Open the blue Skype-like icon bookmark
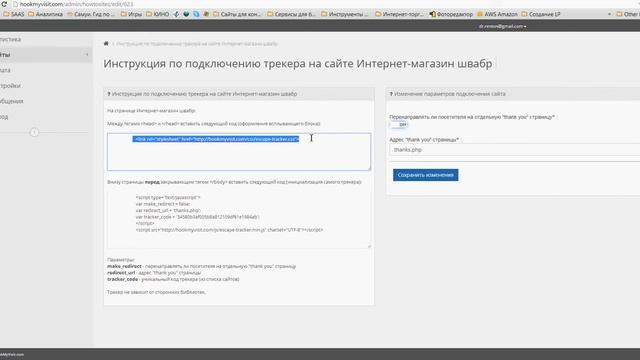The width and height of the screenshot is (640, 360). pos(196,14)
